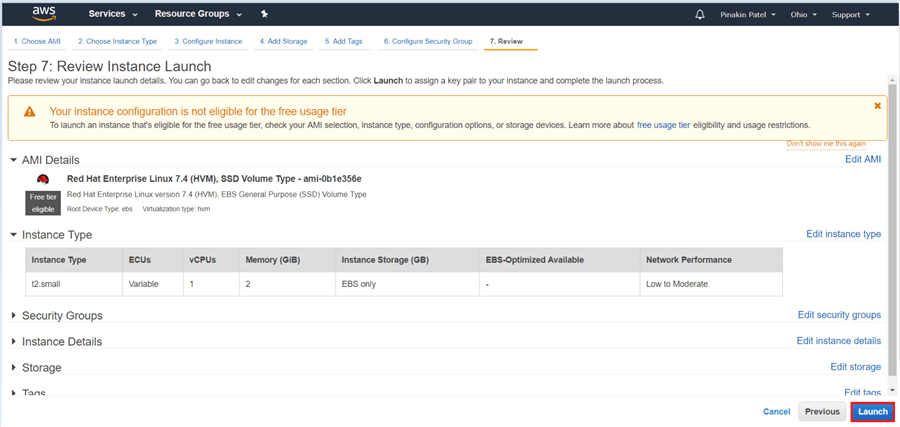Click the Variable ECUs cell
This screenshot has height=427, width=900.
(153, 284)
